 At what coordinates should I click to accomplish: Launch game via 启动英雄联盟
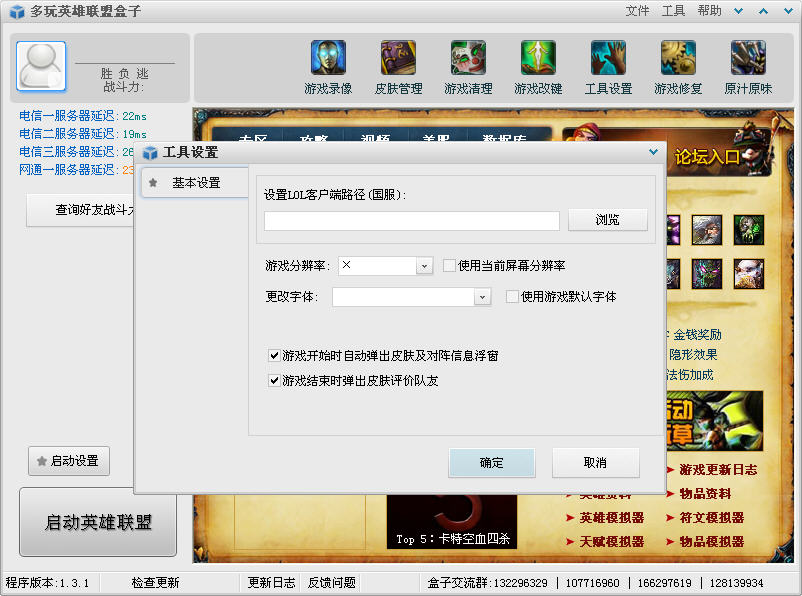click(x=98, y=522)
